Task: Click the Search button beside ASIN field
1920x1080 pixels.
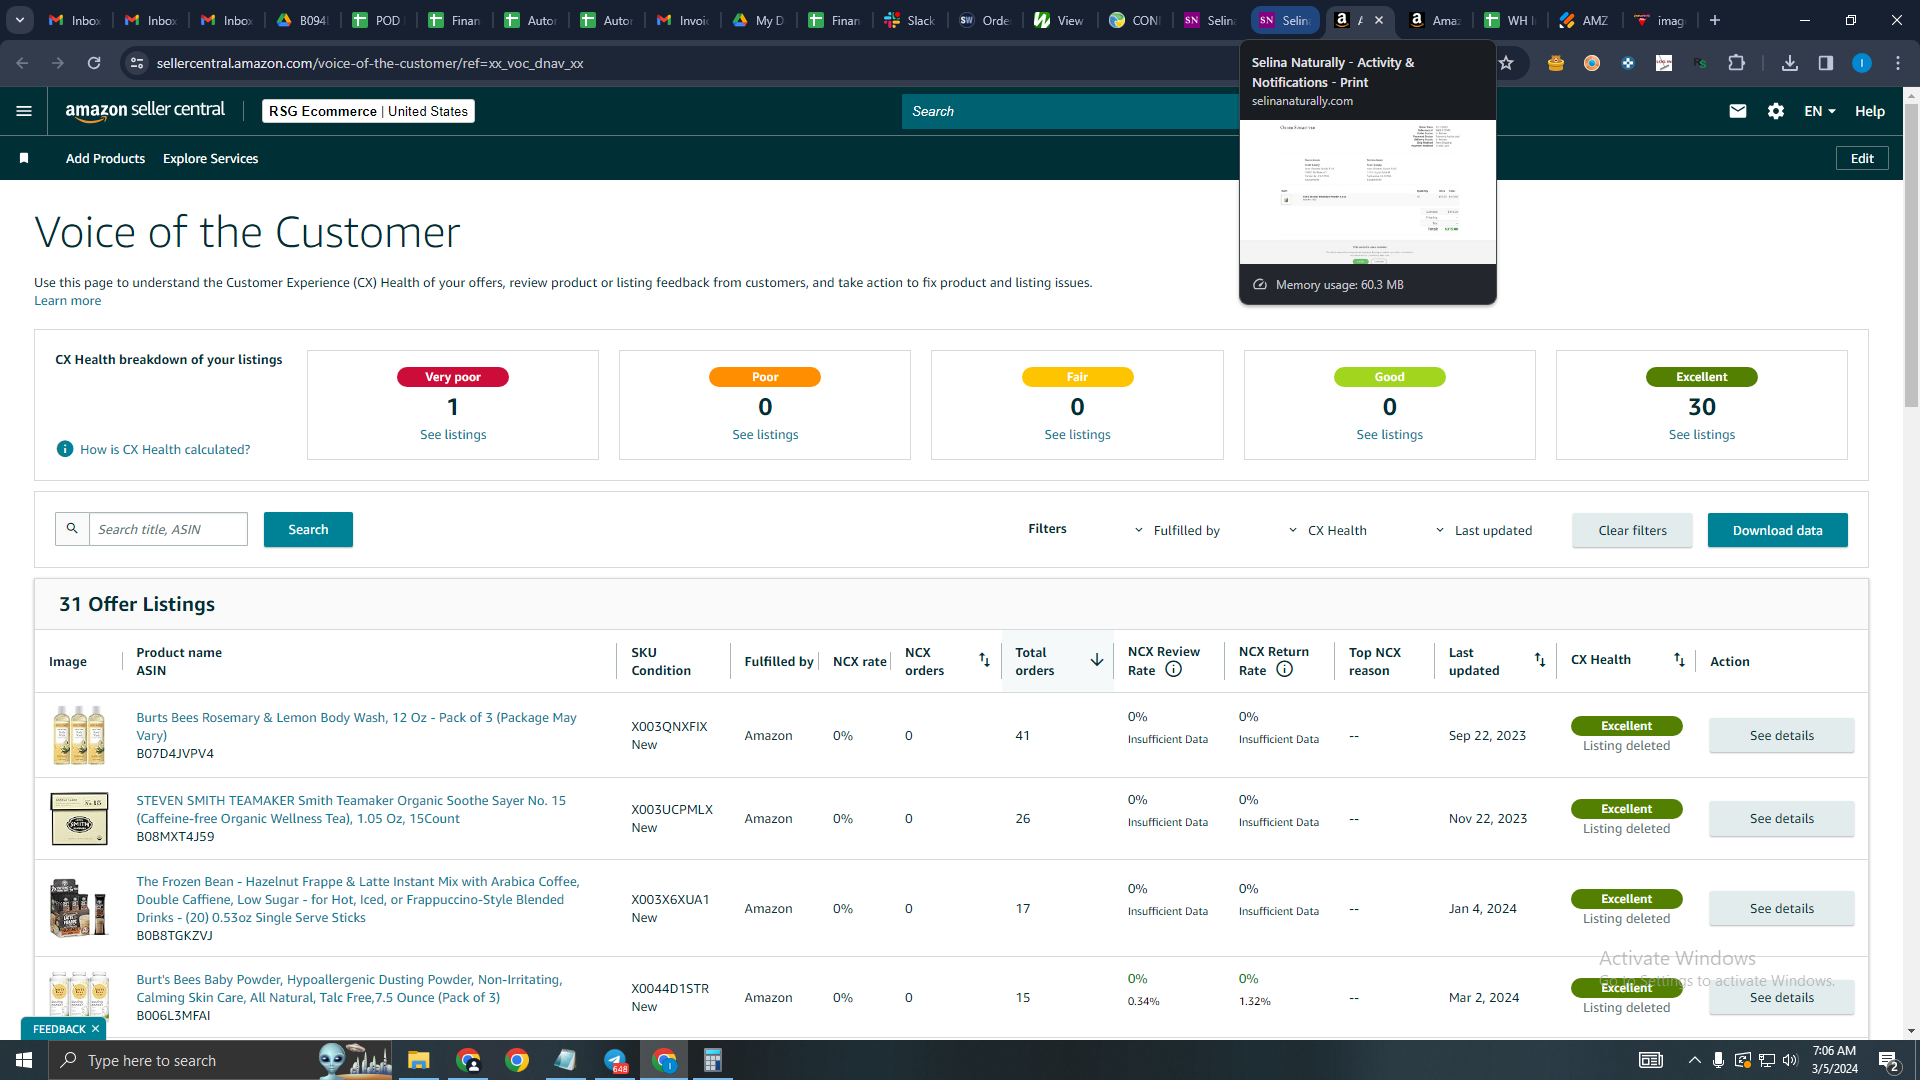Action: pos(308,529)
